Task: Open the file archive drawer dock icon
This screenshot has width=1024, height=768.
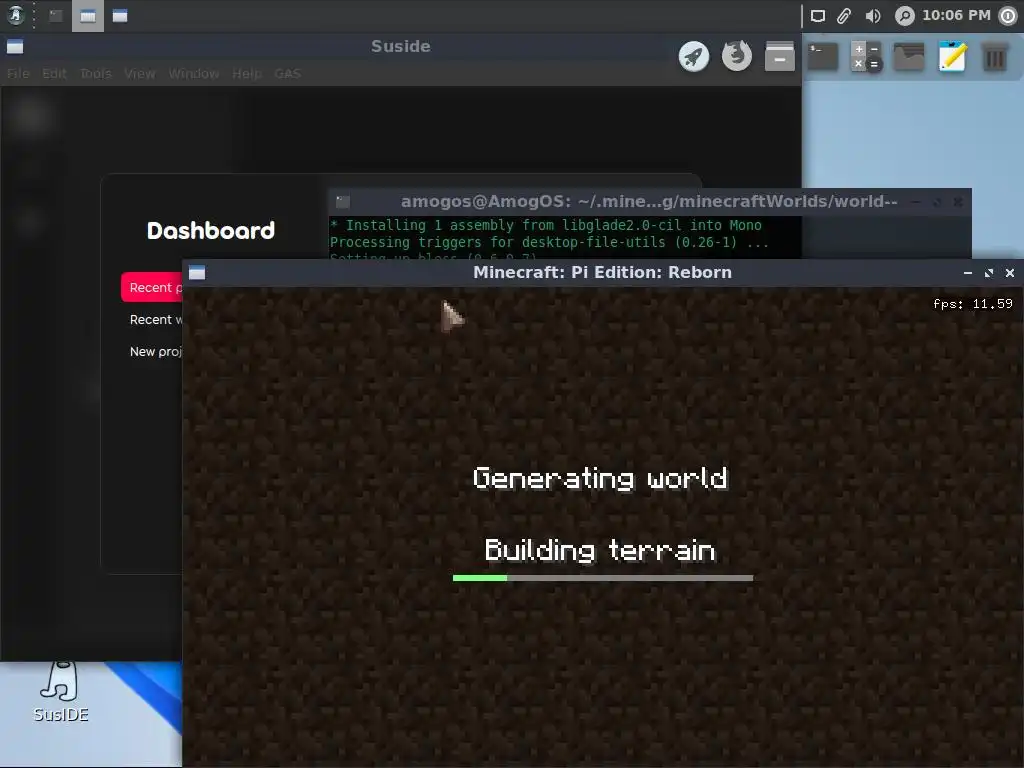Action: tap(780, 57)
